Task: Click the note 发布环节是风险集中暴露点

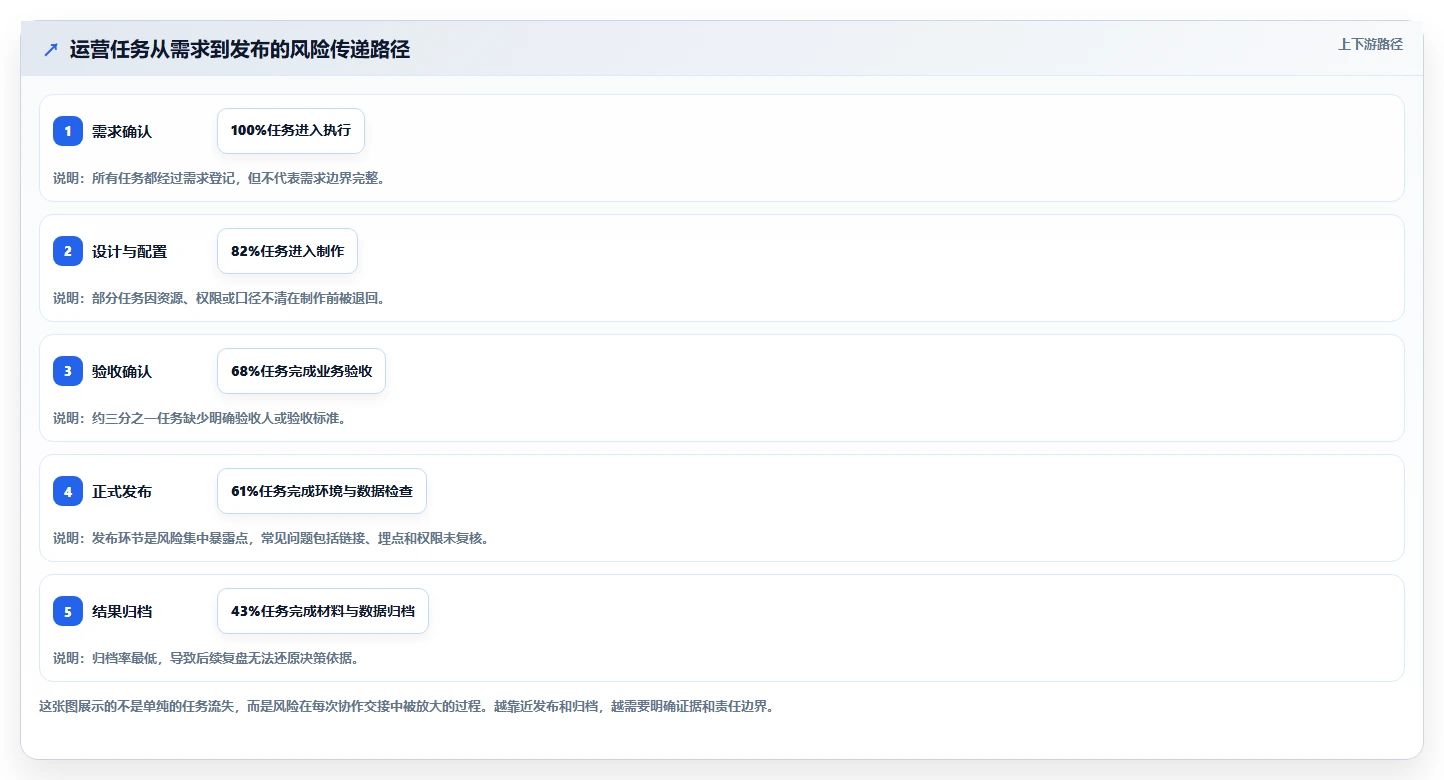Action: click(271, 538)
